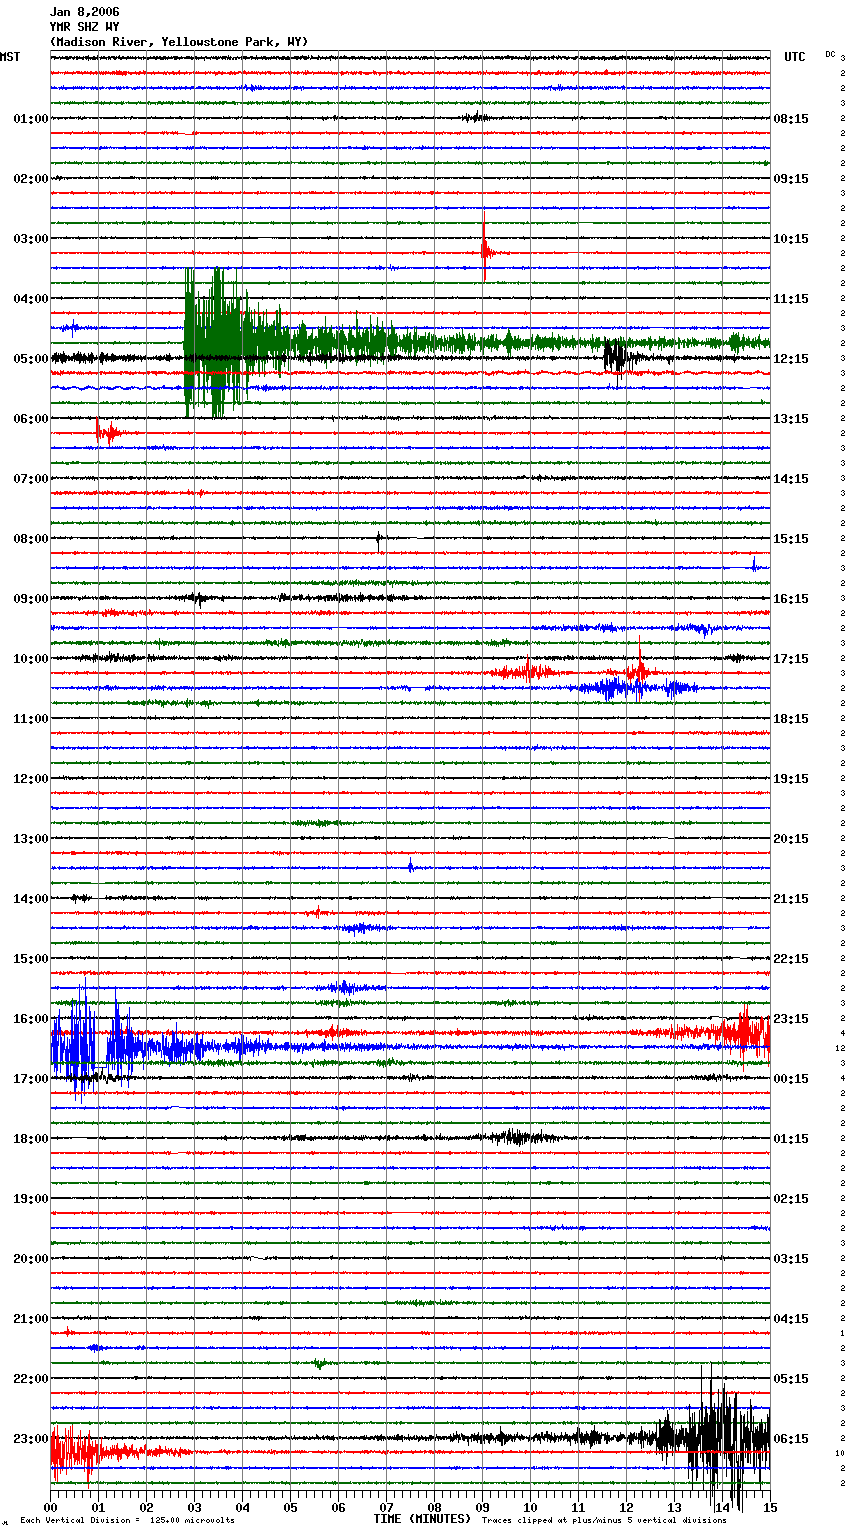Select the "03:00" MST row label
Image resolution: width=850 pixels, height=1534 pixels.
click(31, 239)
